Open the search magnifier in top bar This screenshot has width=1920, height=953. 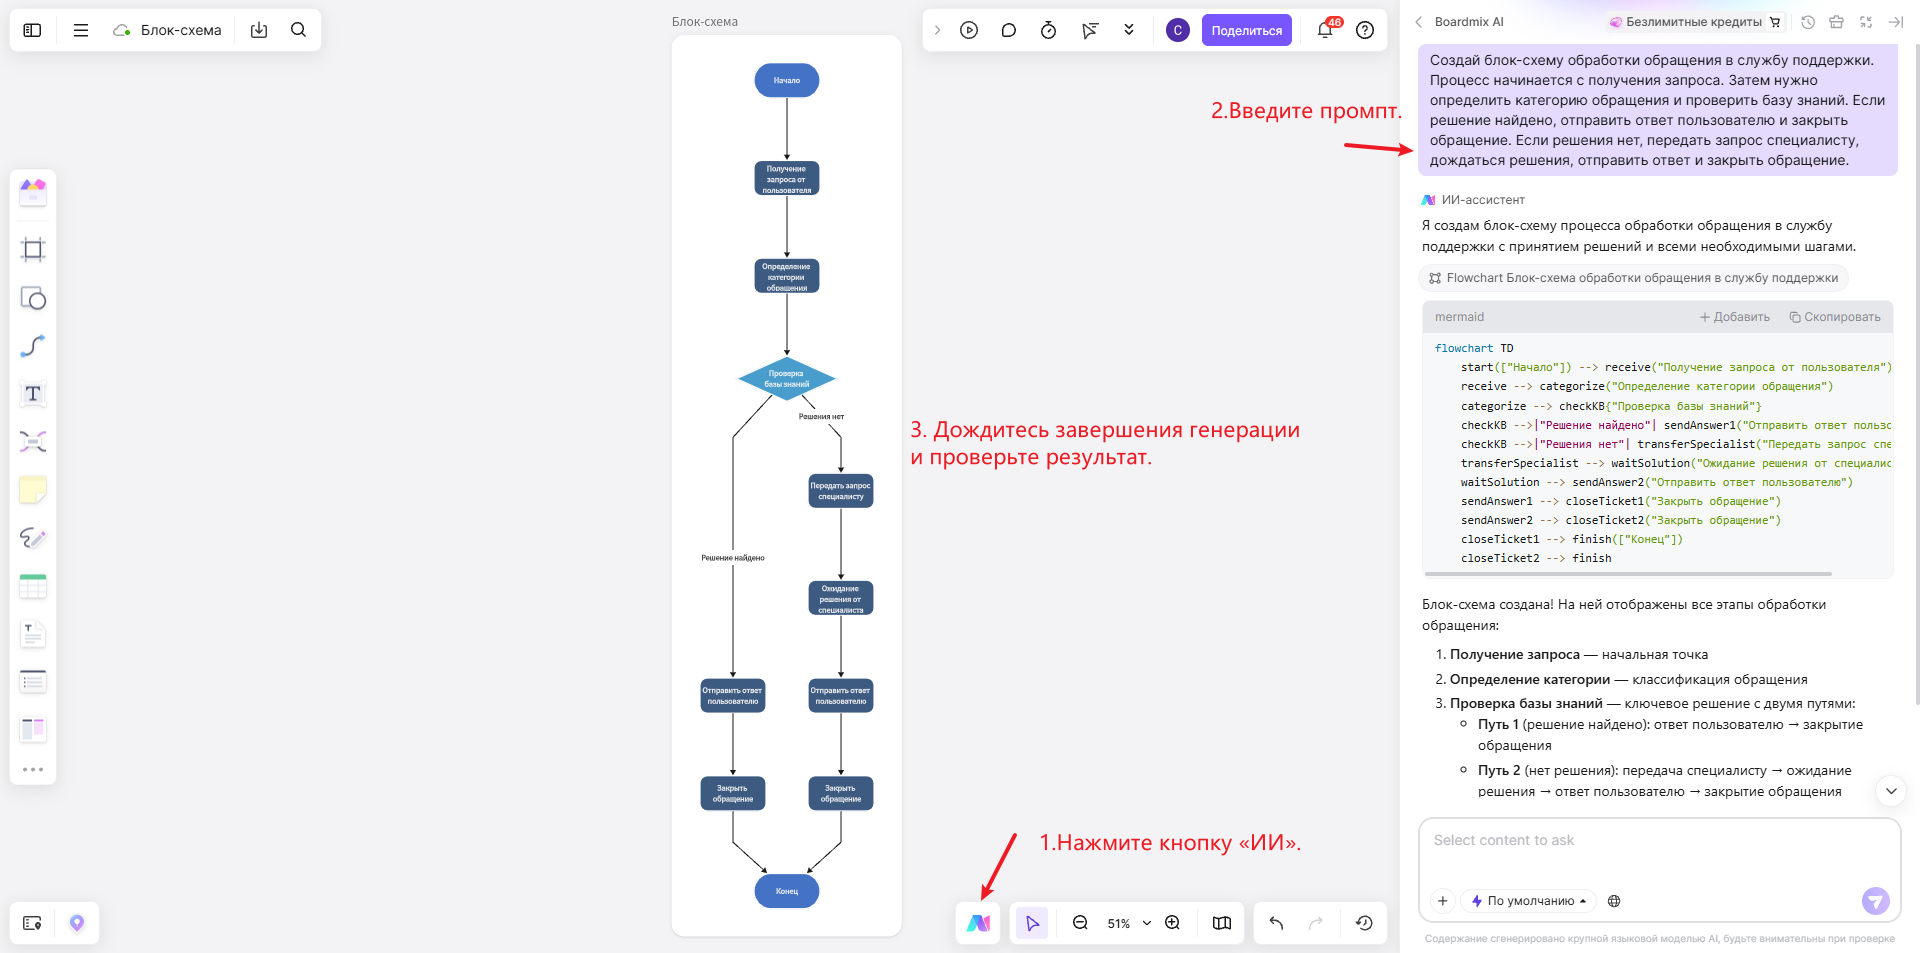pos(298,30)
